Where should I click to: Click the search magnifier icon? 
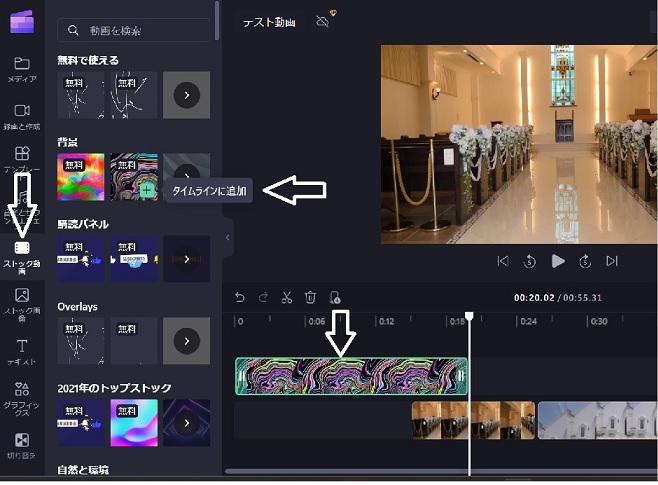pyautogui.click(x=73, y=30)
